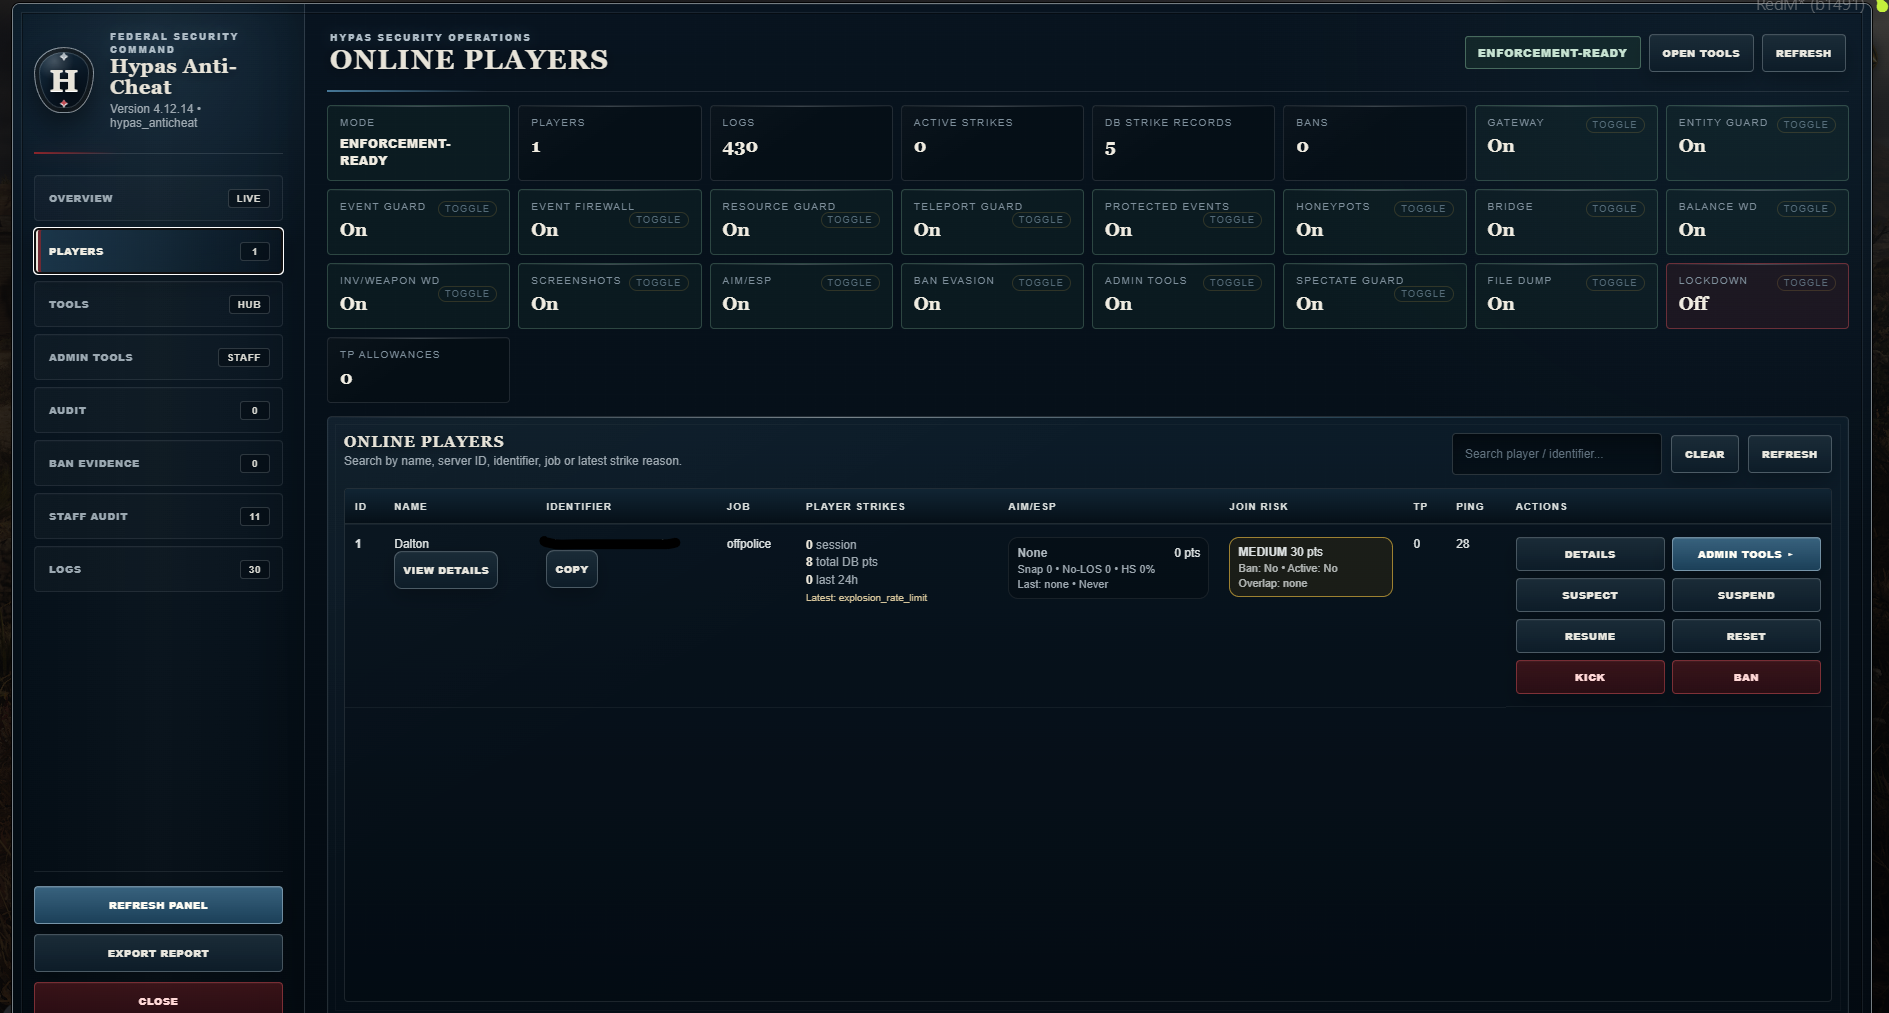This screenshot has height=1013, width=1889.
Task: Open the Logs sidebar section
Action: (158, 569)
